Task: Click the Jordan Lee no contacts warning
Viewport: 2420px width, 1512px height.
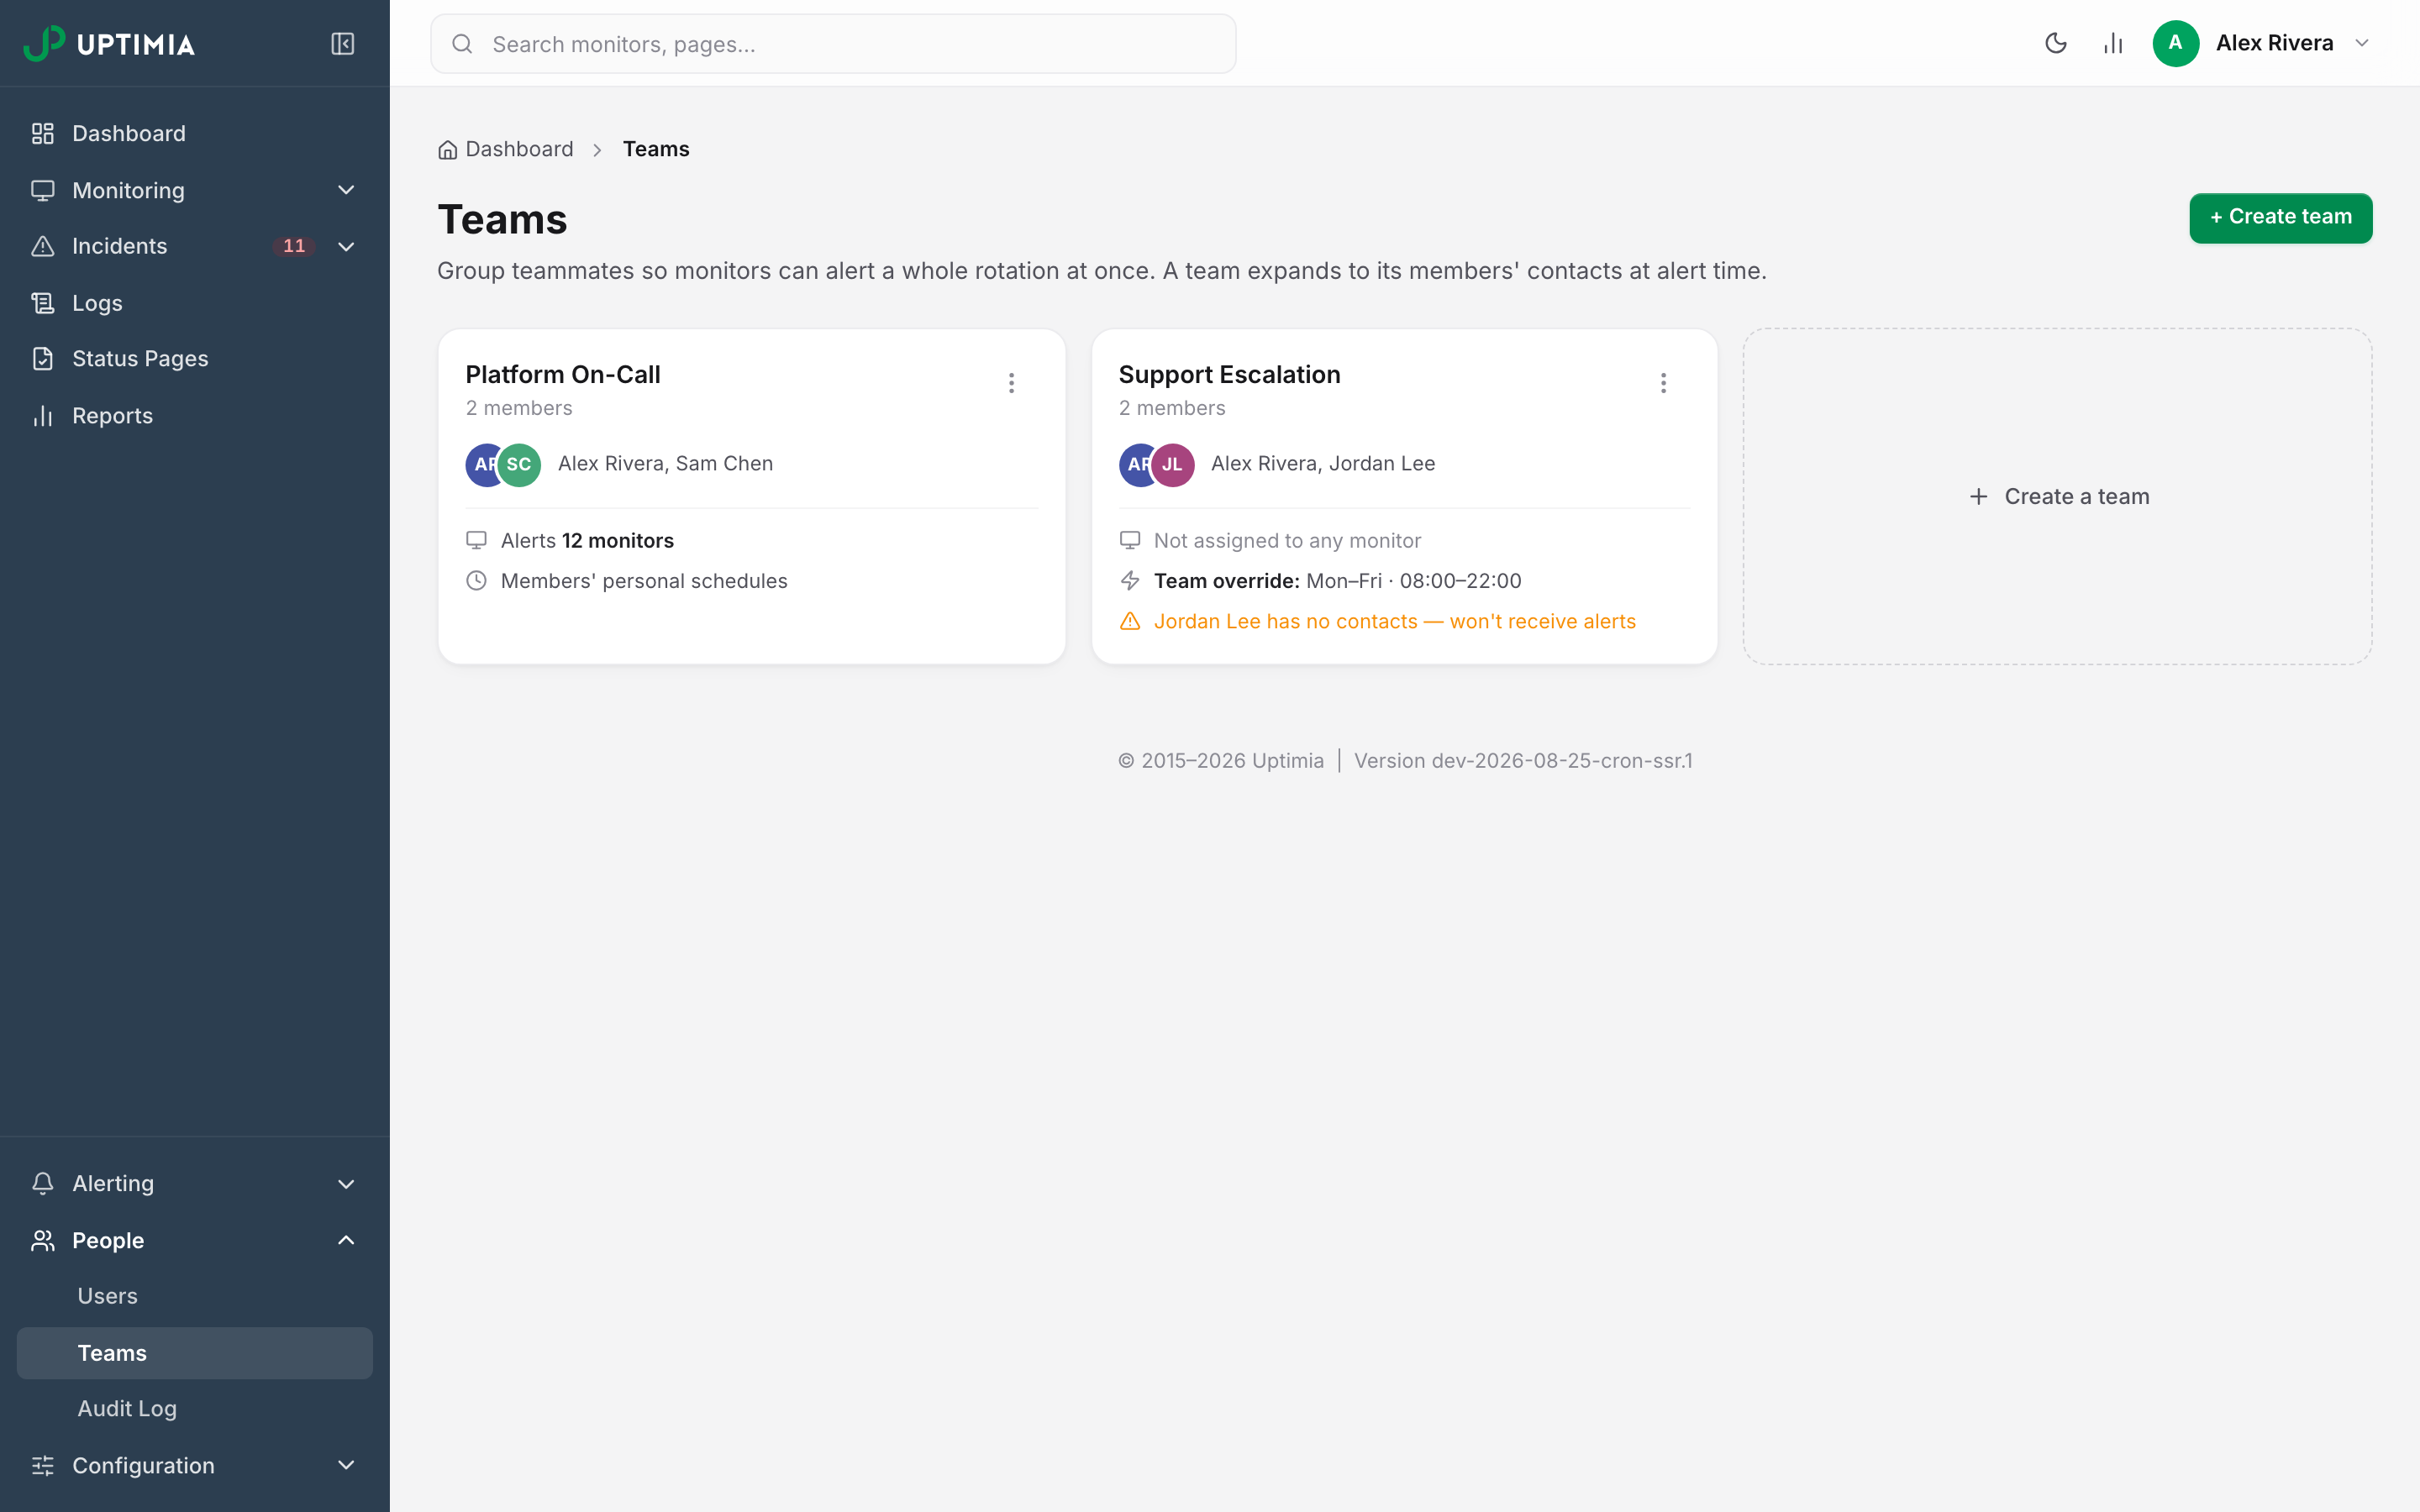Action: (1378, 621)
